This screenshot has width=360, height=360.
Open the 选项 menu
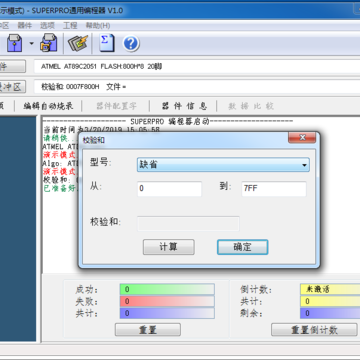pyautogui.click(x=47, y=26)
